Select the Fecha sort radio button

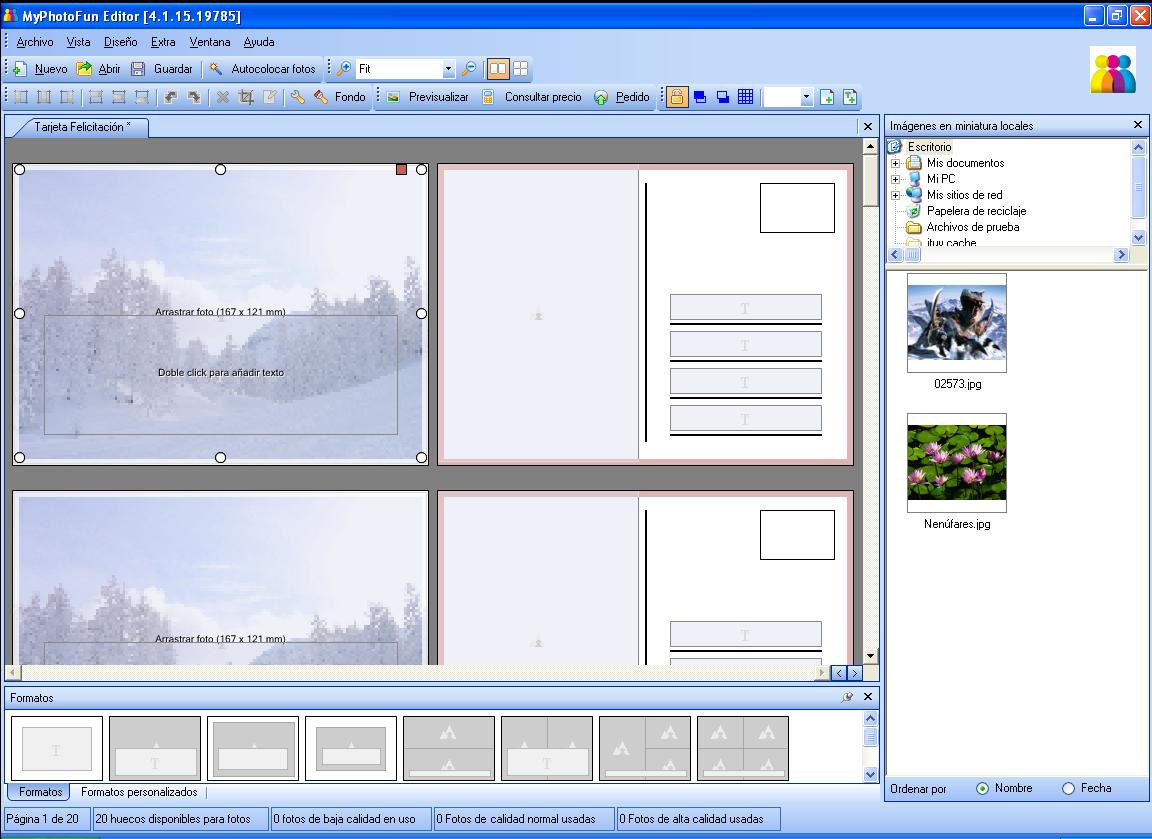(x=1068, y=788)
